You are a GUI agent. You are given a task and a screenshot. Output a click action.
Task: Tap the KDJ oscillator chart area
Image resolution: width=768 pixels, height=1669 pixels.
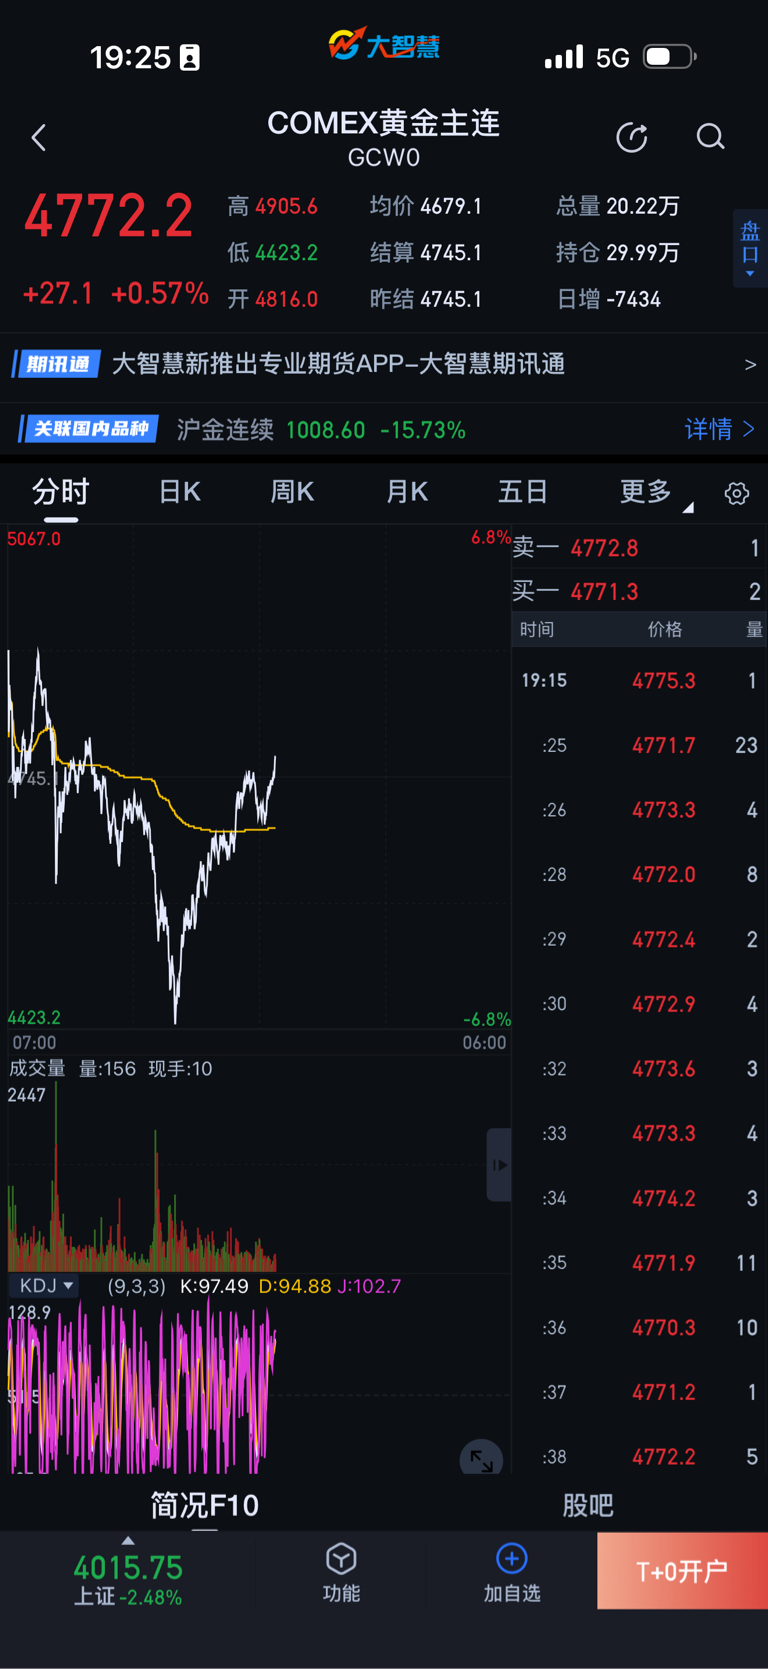(x=259, y=1386)
